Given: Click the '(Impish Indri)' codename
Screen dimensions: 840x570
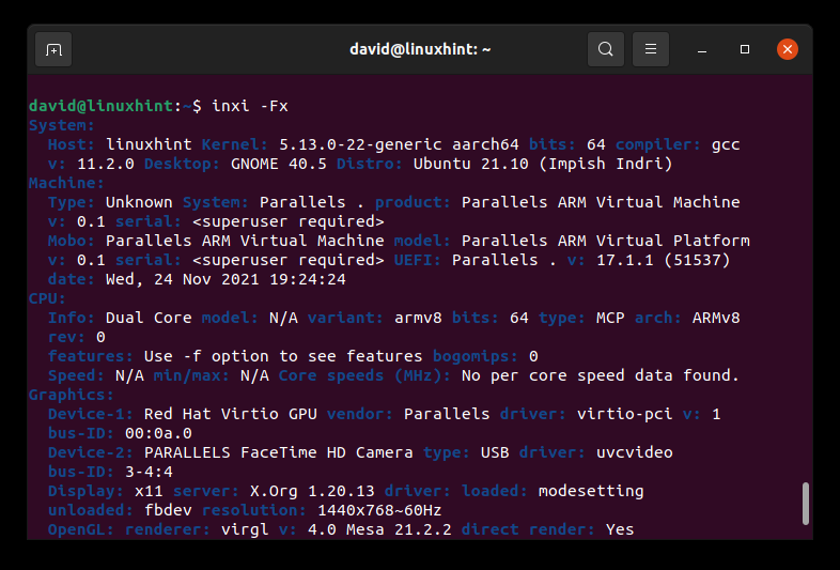Looking at the screenshot, I should pos(605,163).
